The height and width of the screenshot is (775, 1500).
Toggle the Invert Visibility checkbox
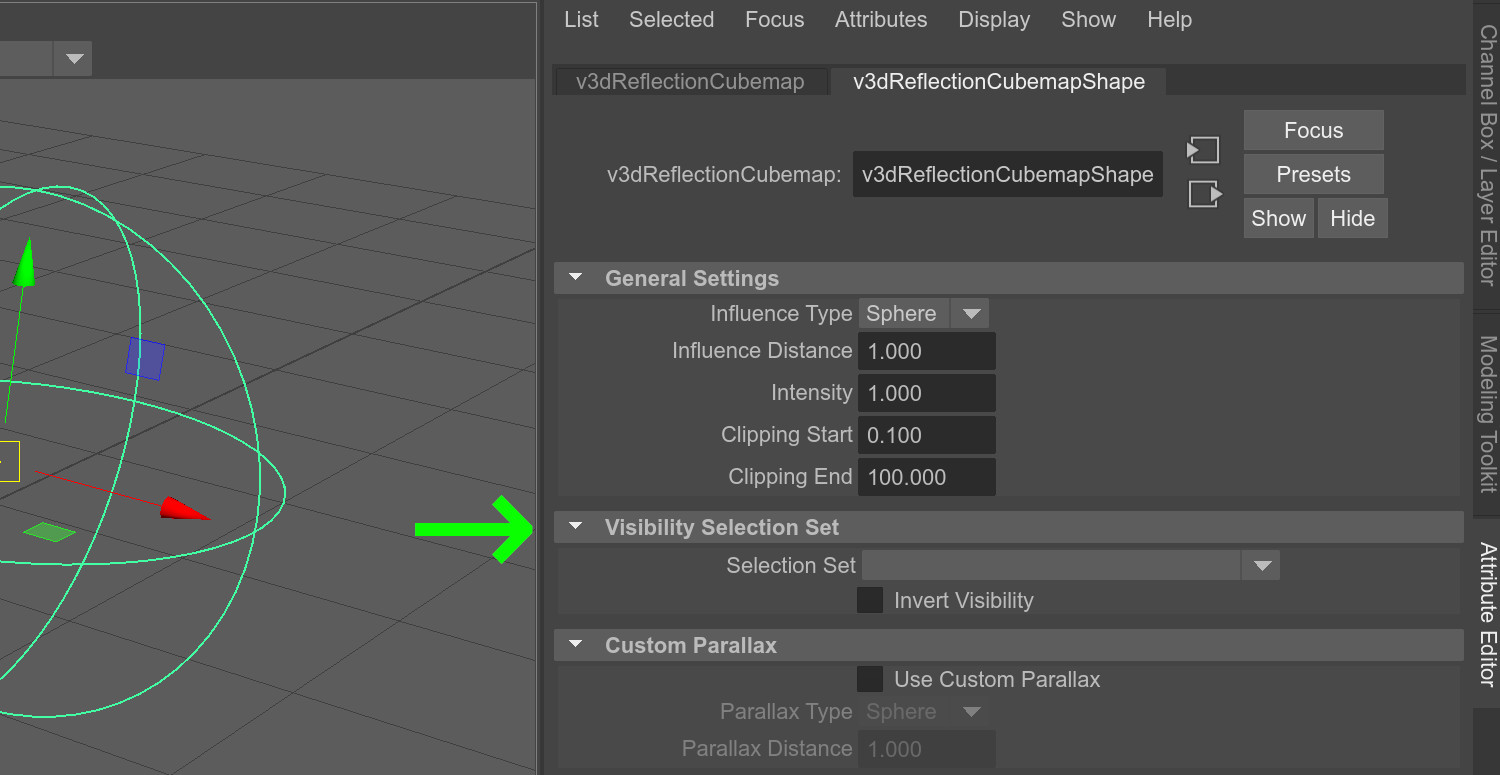870,600
